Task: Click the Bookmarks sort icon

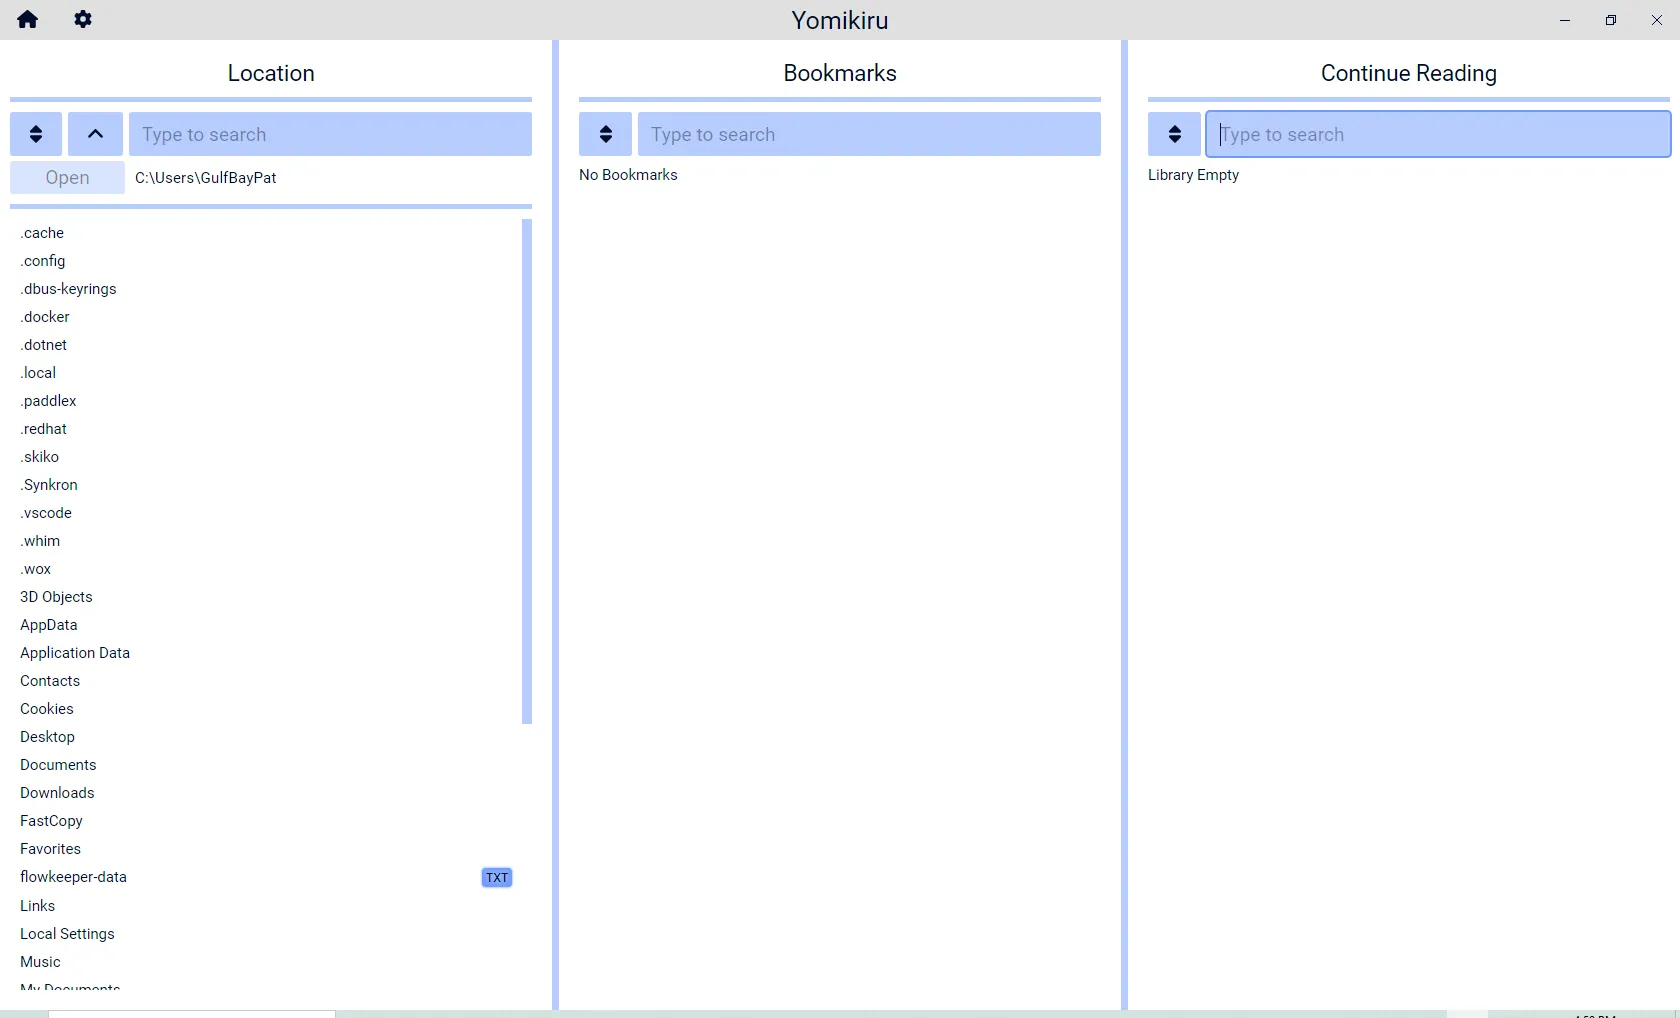Action: (x=605, y=134)
